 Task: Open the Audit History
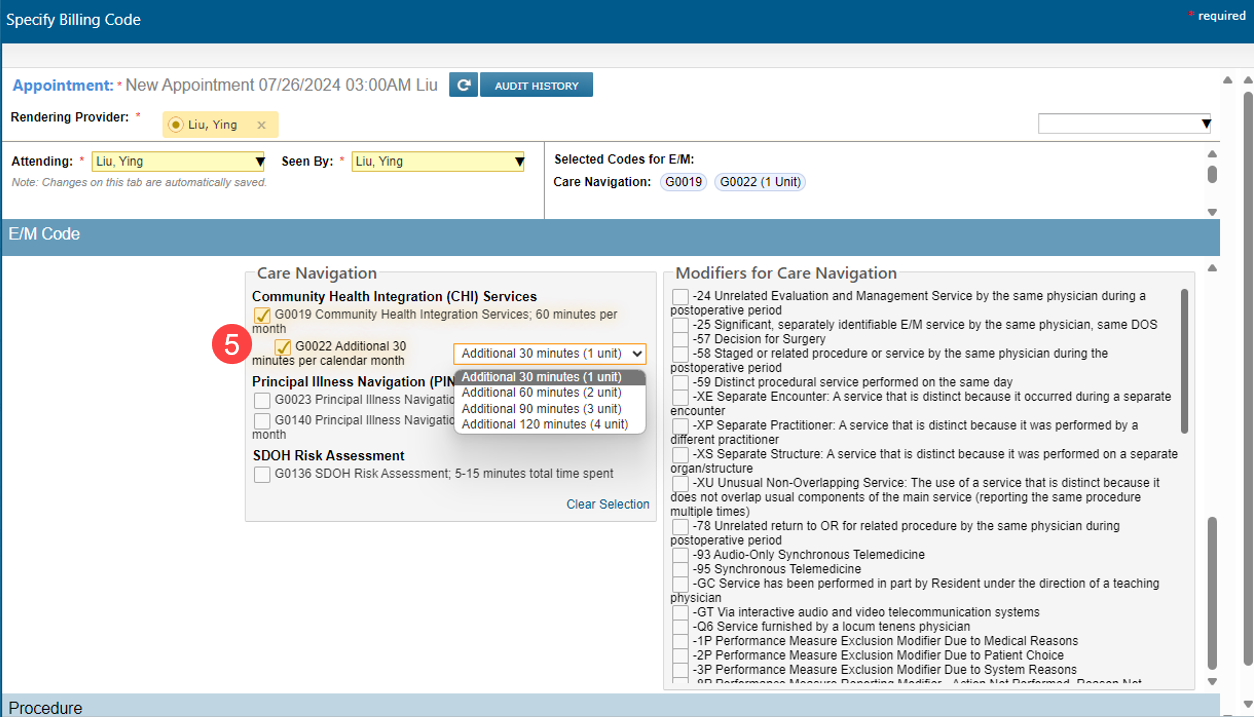536,85
